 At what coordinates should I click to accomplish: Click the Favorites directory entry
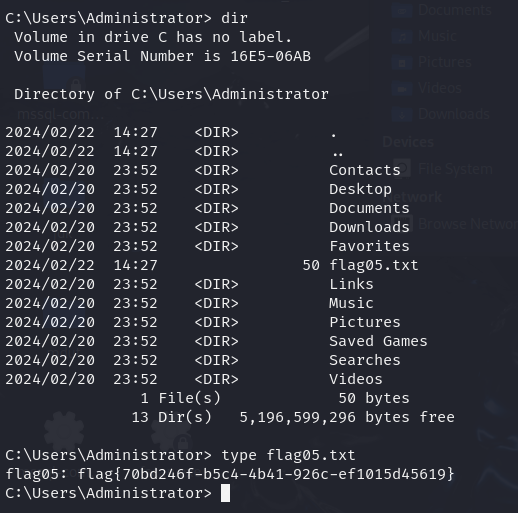point(369,246)
